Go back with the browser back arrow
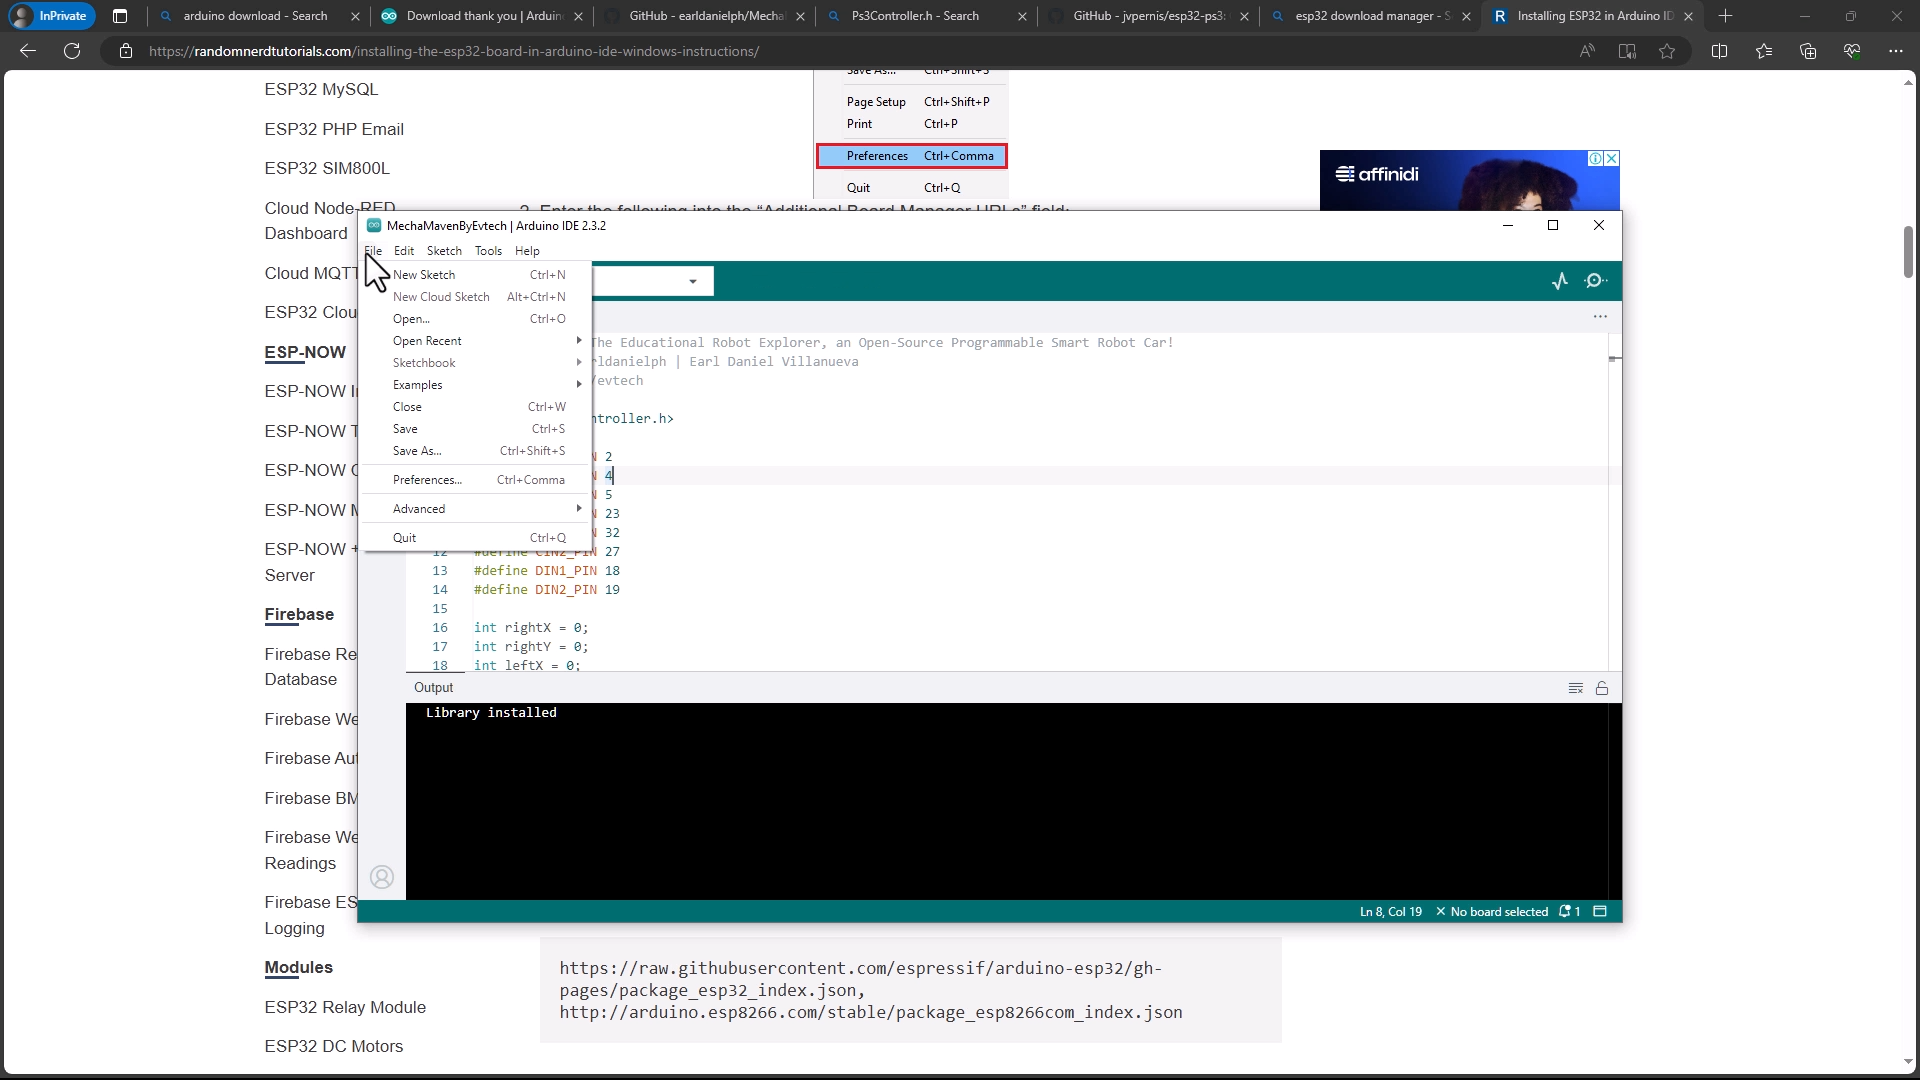Image resolution: width=1920 pixels, height=1080 pixels. click(x=28, y=51)
